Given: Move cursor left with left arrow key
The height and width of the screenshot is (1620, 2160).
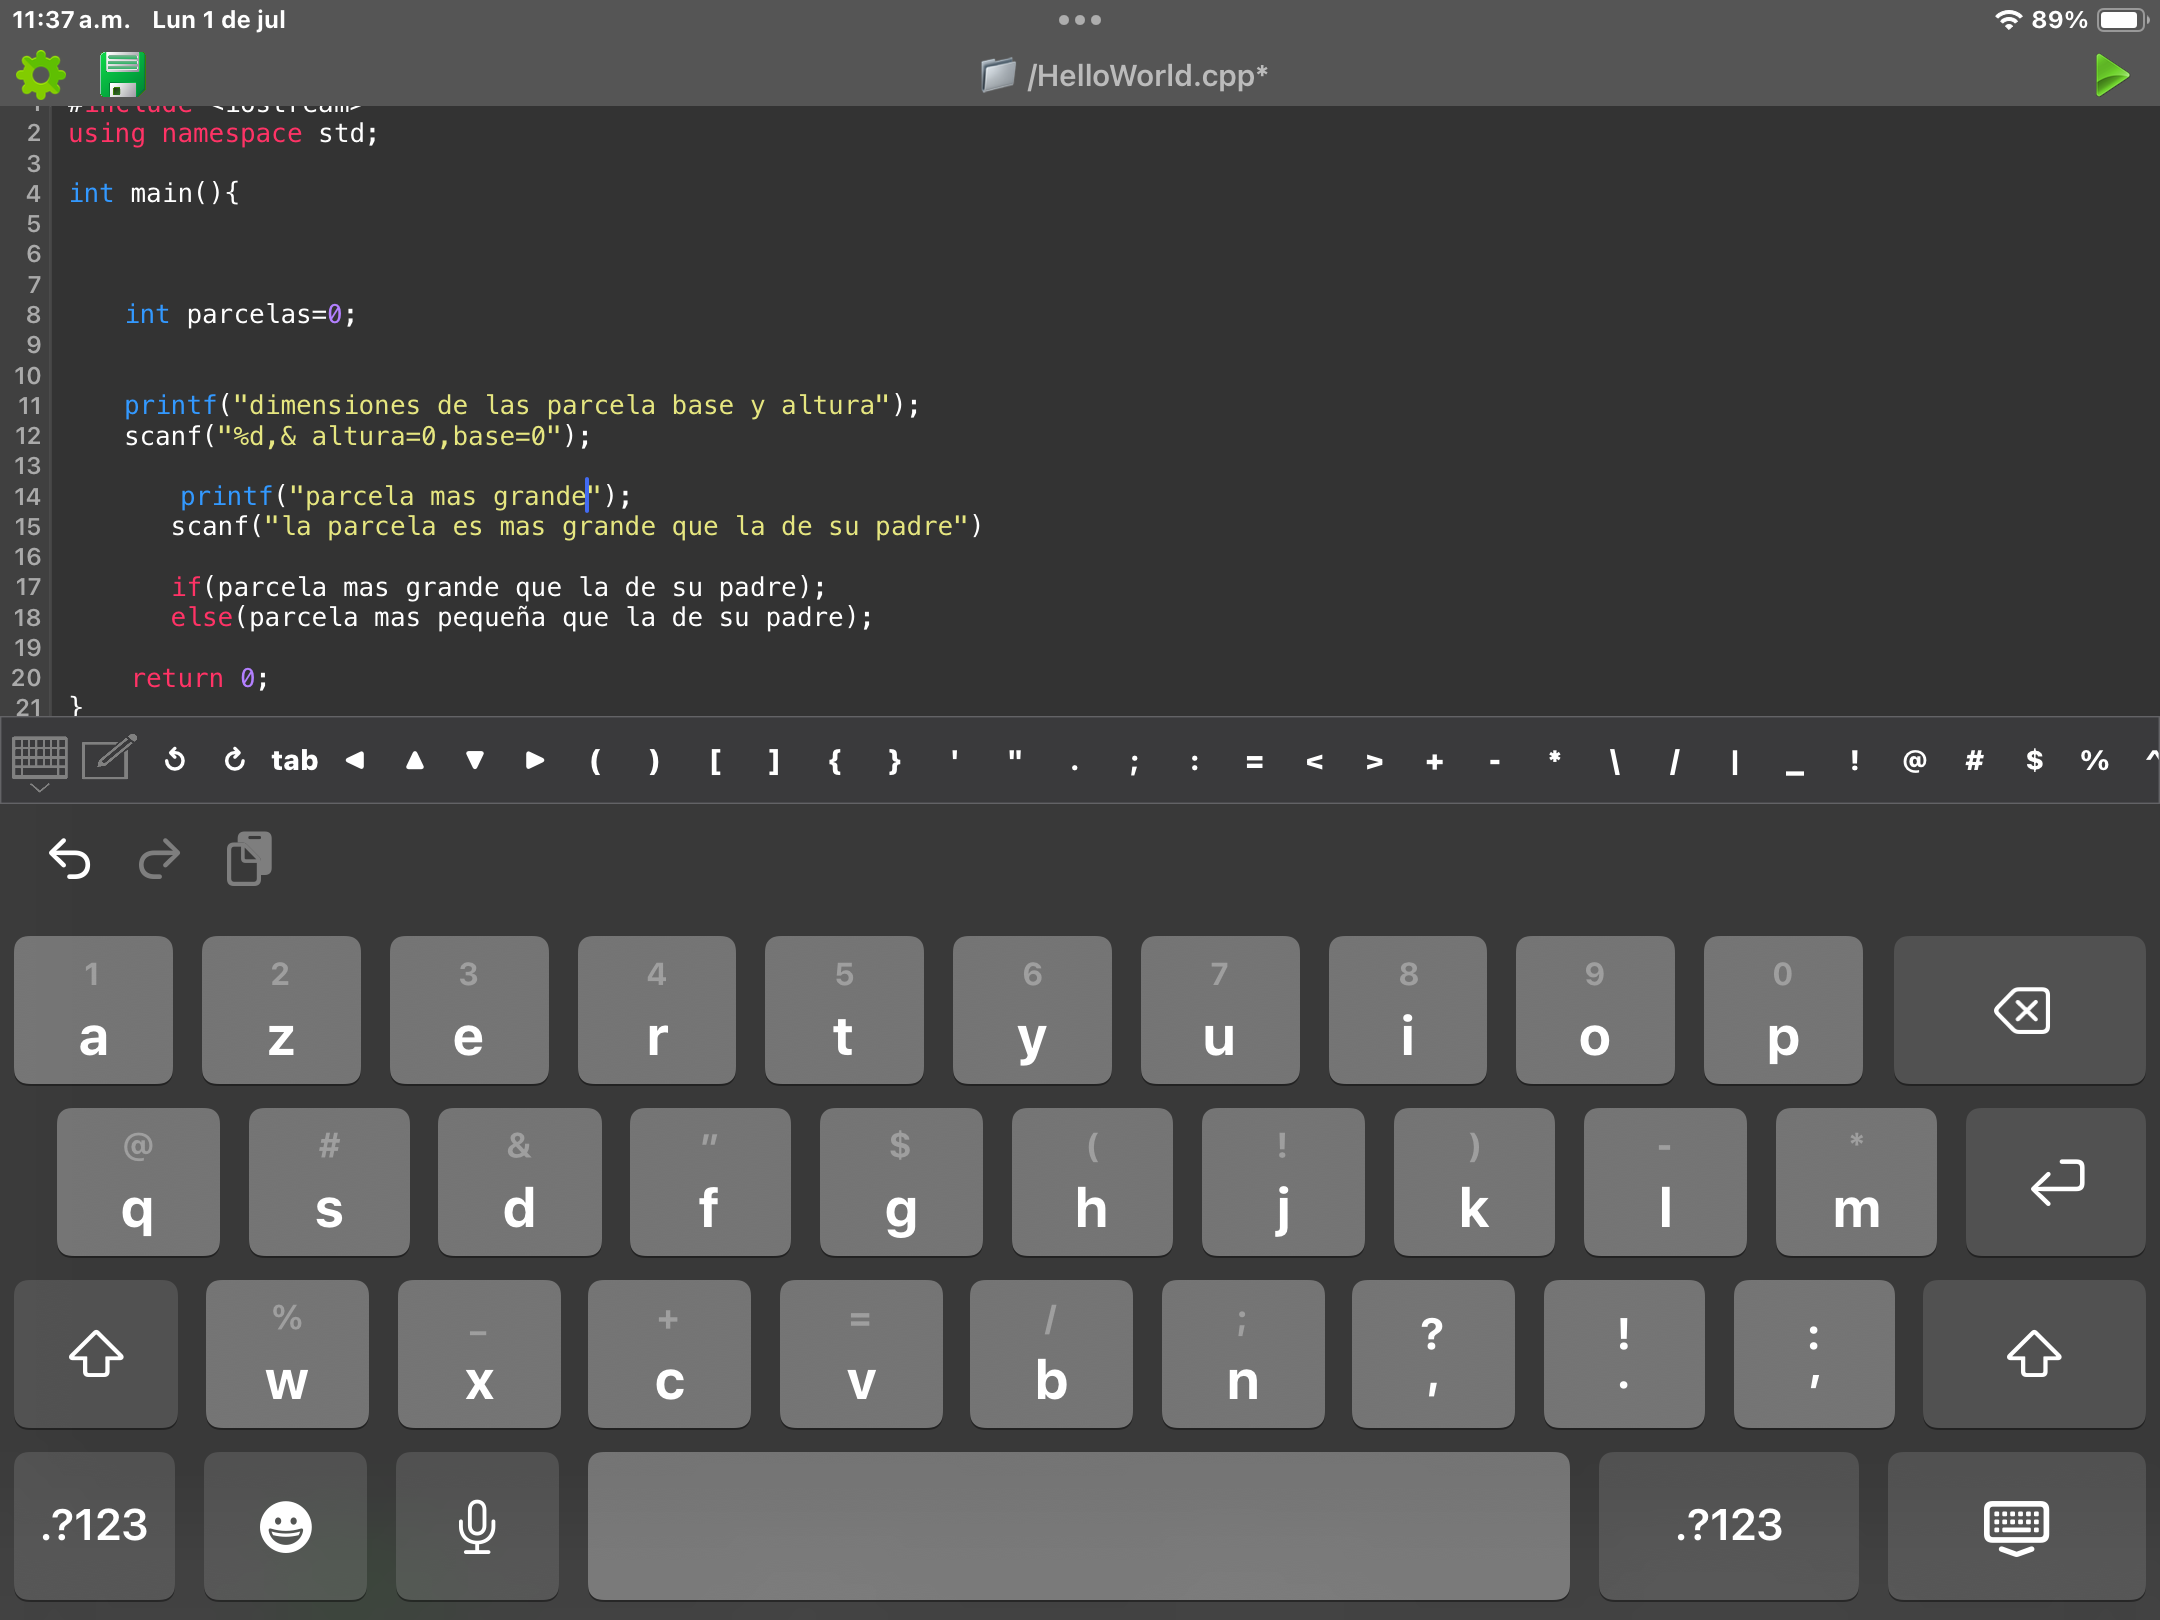Looking at the screenshot, I should tap(355, 761).
